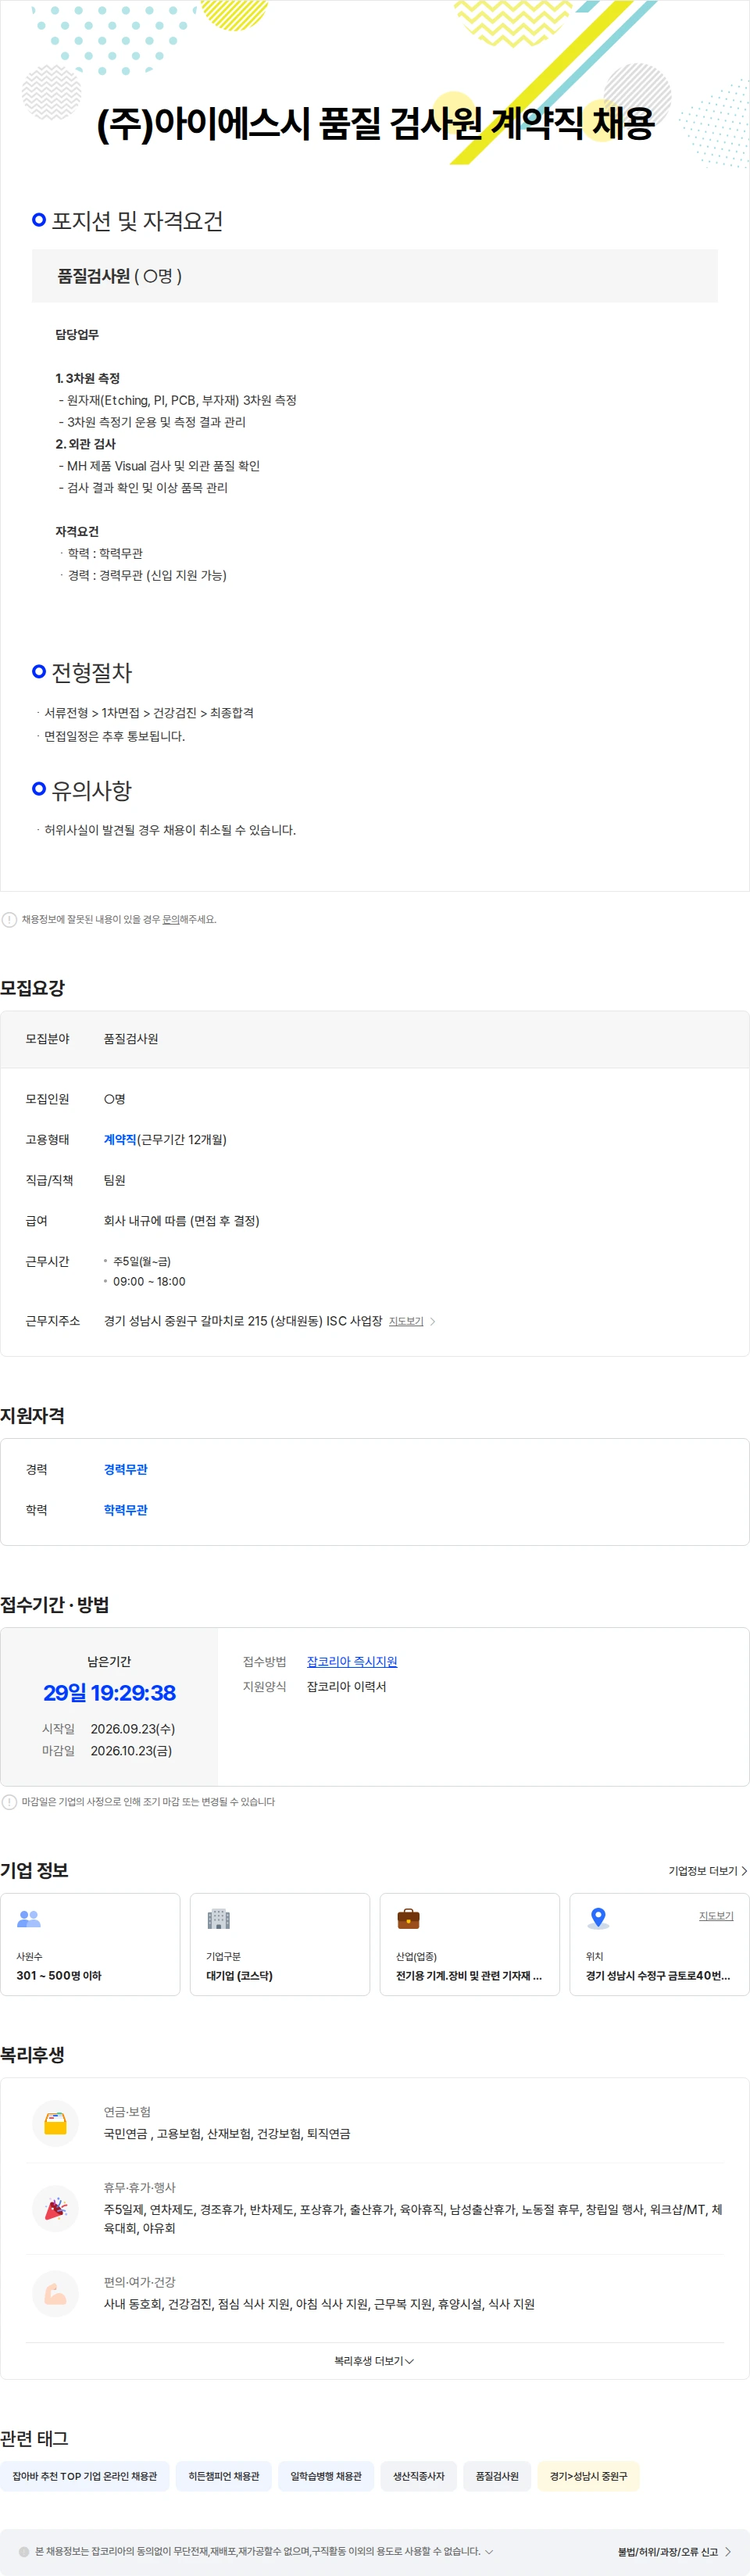Click the 사원수 301 ~ 500명 이하 card
Viewport: 750px width, 2576px height.
(90, 1944)
